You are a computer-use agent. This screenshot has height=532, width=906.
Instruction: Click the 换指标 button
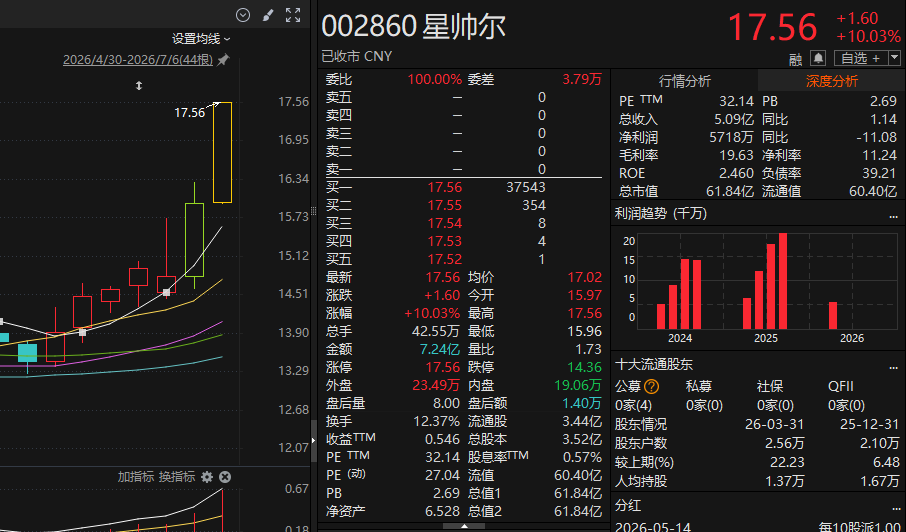(x=177, y=477)
